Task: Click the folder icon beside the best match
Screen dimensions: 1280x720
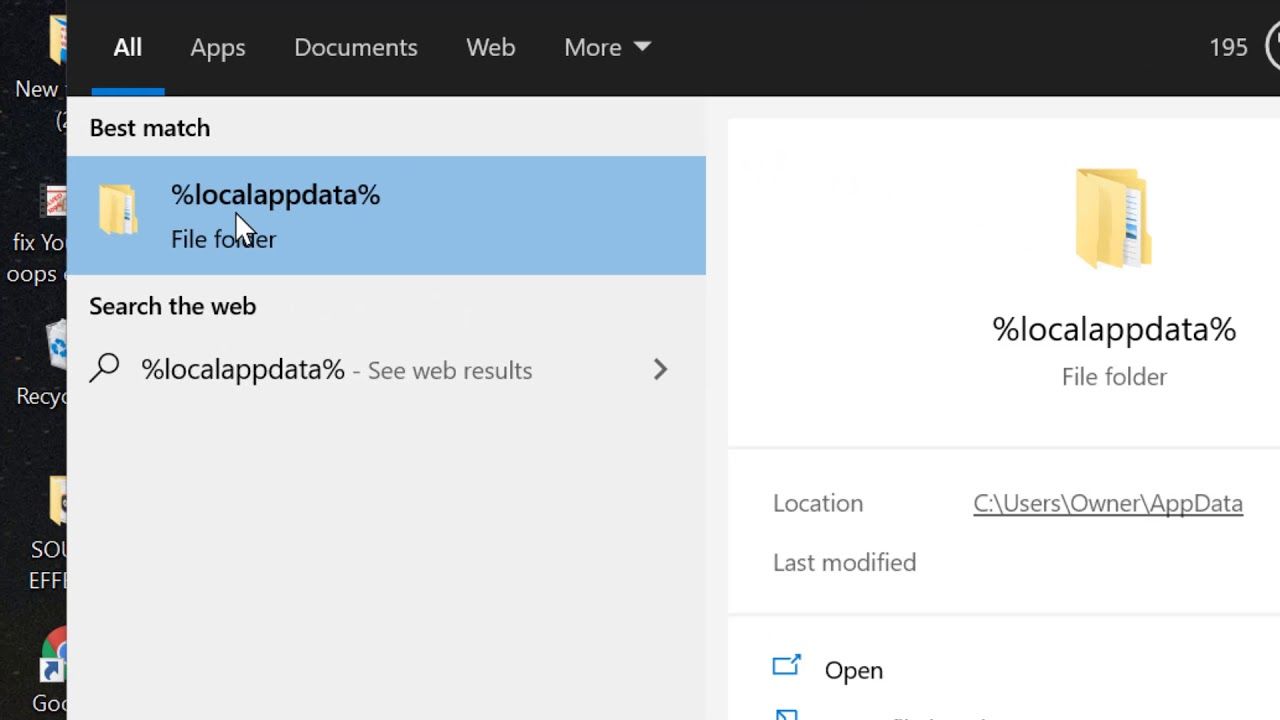Action: click(118, 210)
